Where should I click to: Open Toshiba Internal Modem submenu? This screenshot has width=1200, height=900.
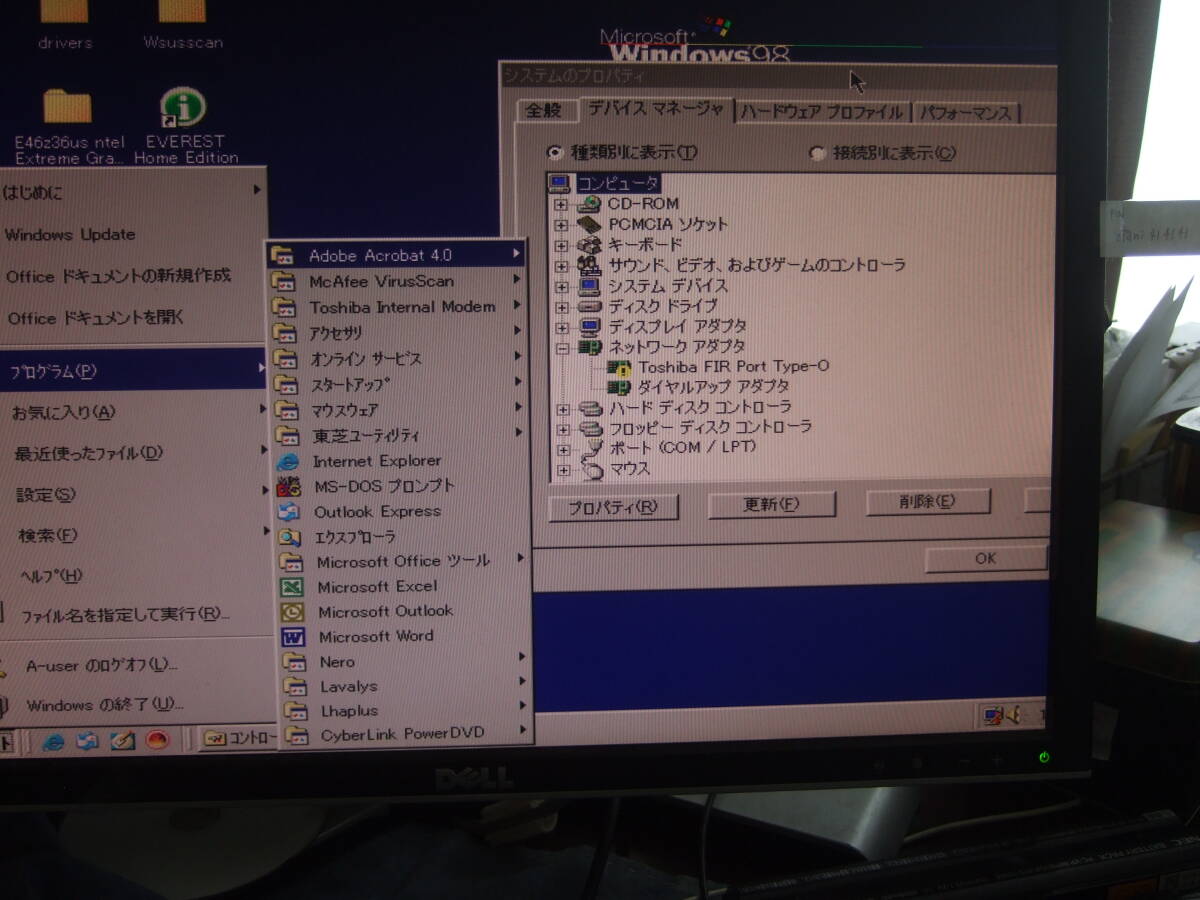click(x=398, y=307)
